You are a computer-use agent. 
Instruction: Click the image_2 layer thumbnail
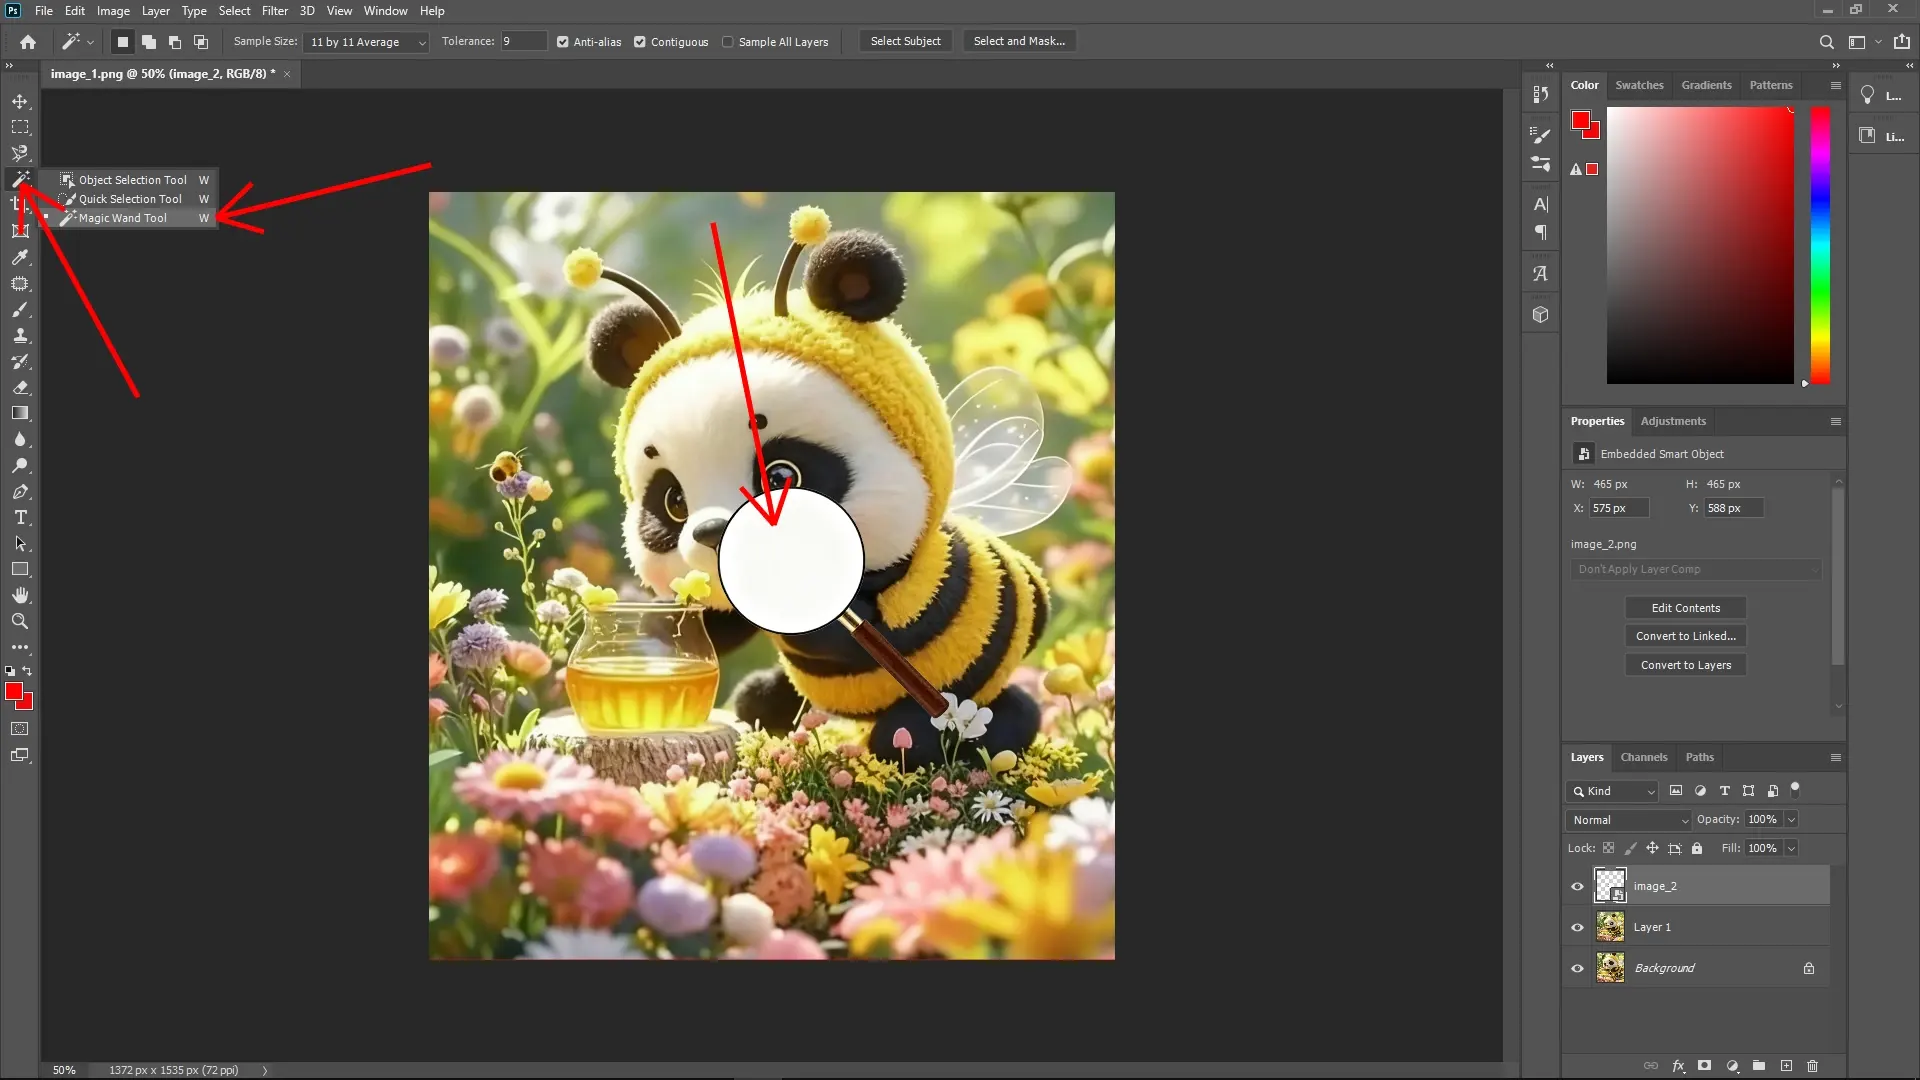click(x=1610, y=885)
